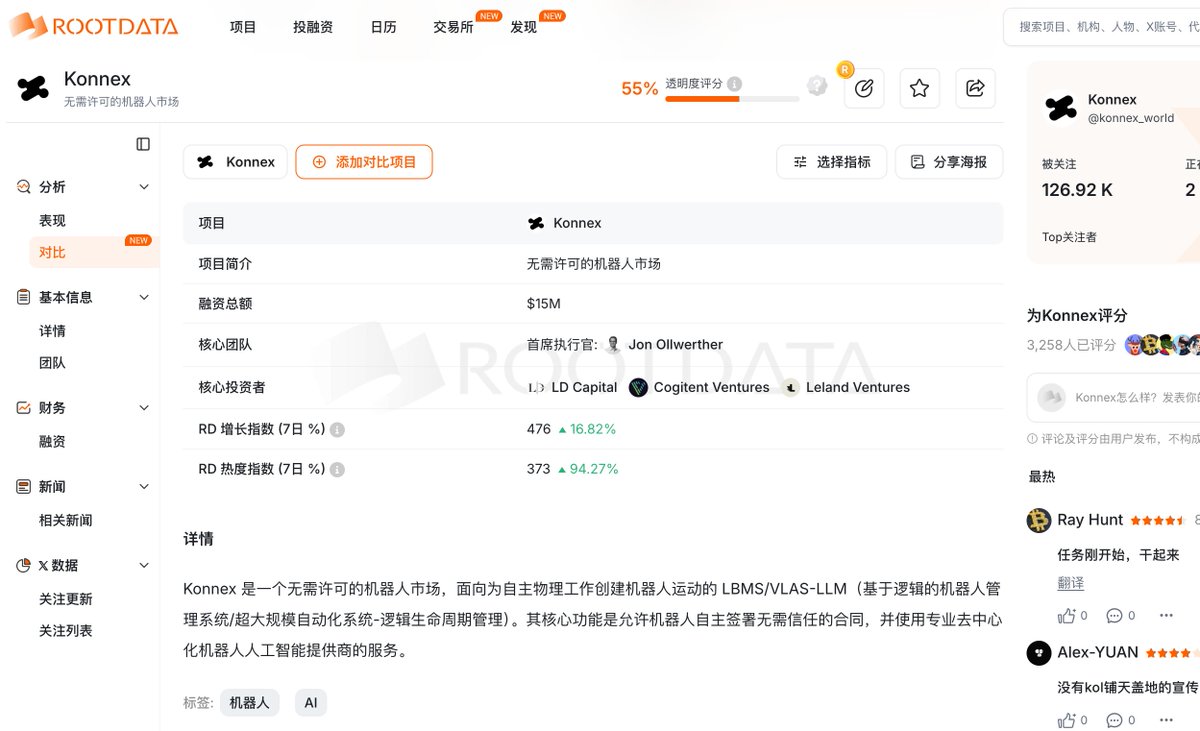This screenshot has height=731, width=1200.
Task: Open 交易所 in the top navigation
Action: 453,27
